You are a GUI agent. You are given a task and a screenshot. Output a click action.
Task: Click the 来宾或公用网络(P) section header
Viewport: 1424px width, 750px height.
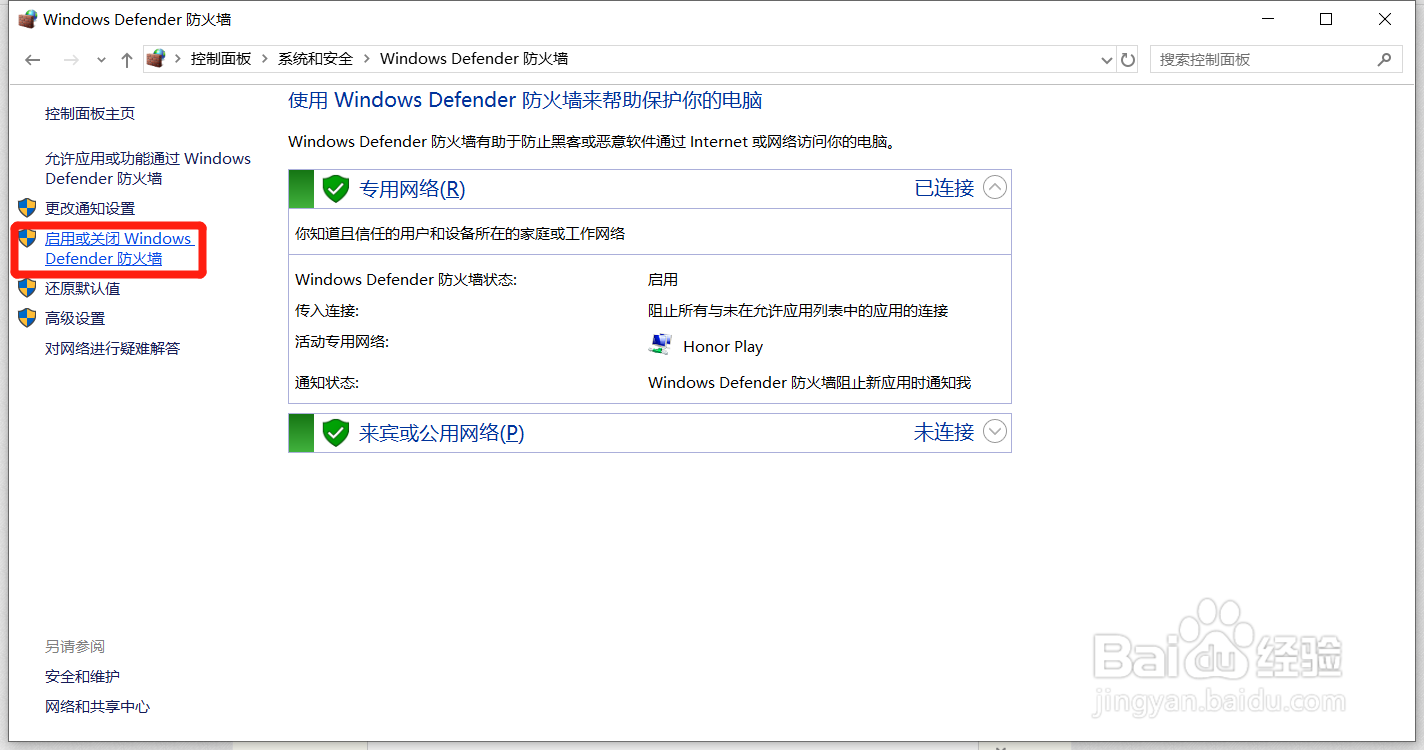(x=650, y=433)
